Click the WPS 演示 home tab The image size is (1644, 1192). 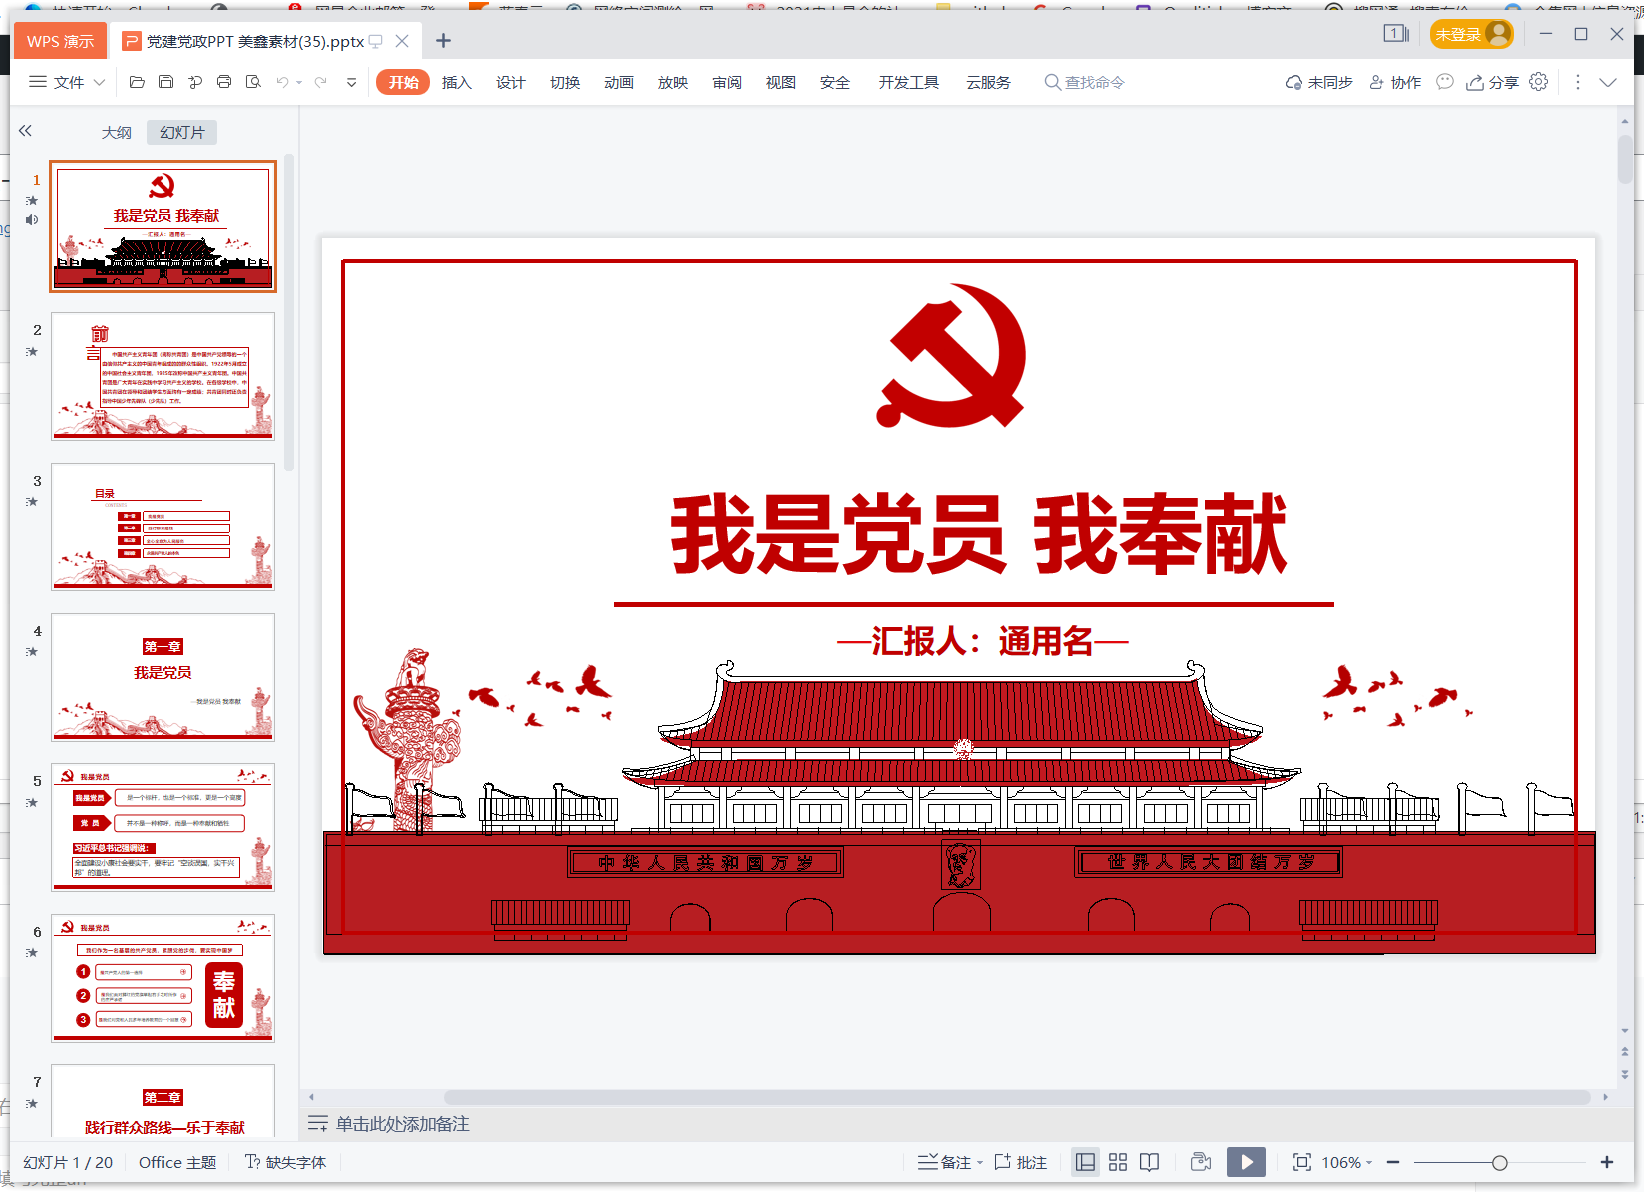(x=60, y=41)
